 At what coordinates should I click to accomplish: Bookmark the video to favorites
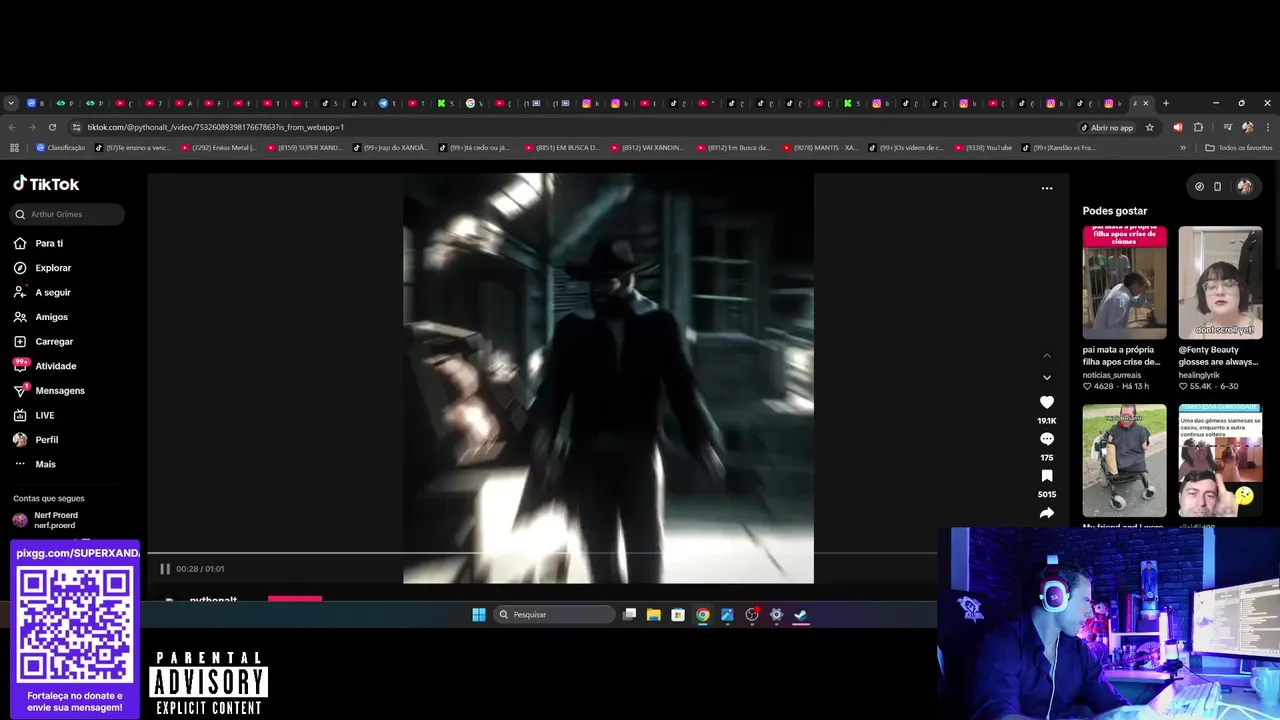click(x=1047, y=476)
